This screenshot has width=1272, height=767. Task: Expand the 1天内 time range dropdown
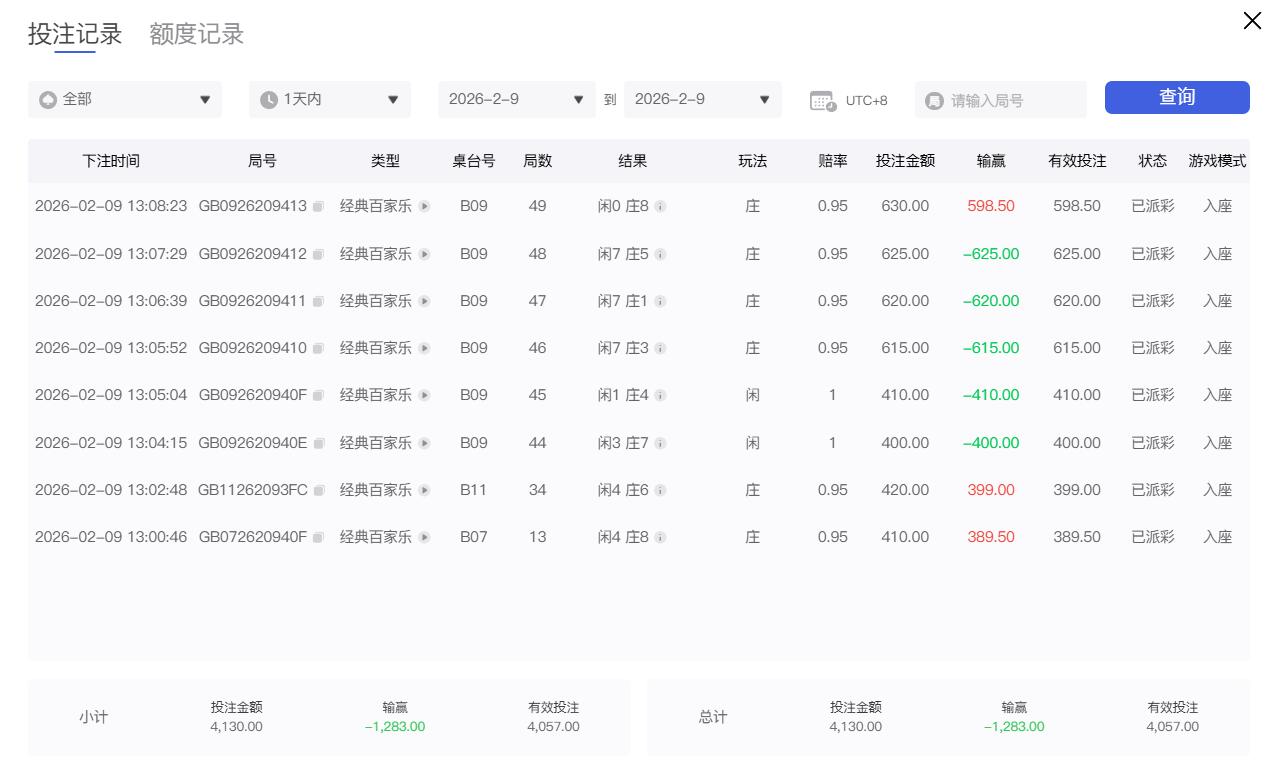329,100
